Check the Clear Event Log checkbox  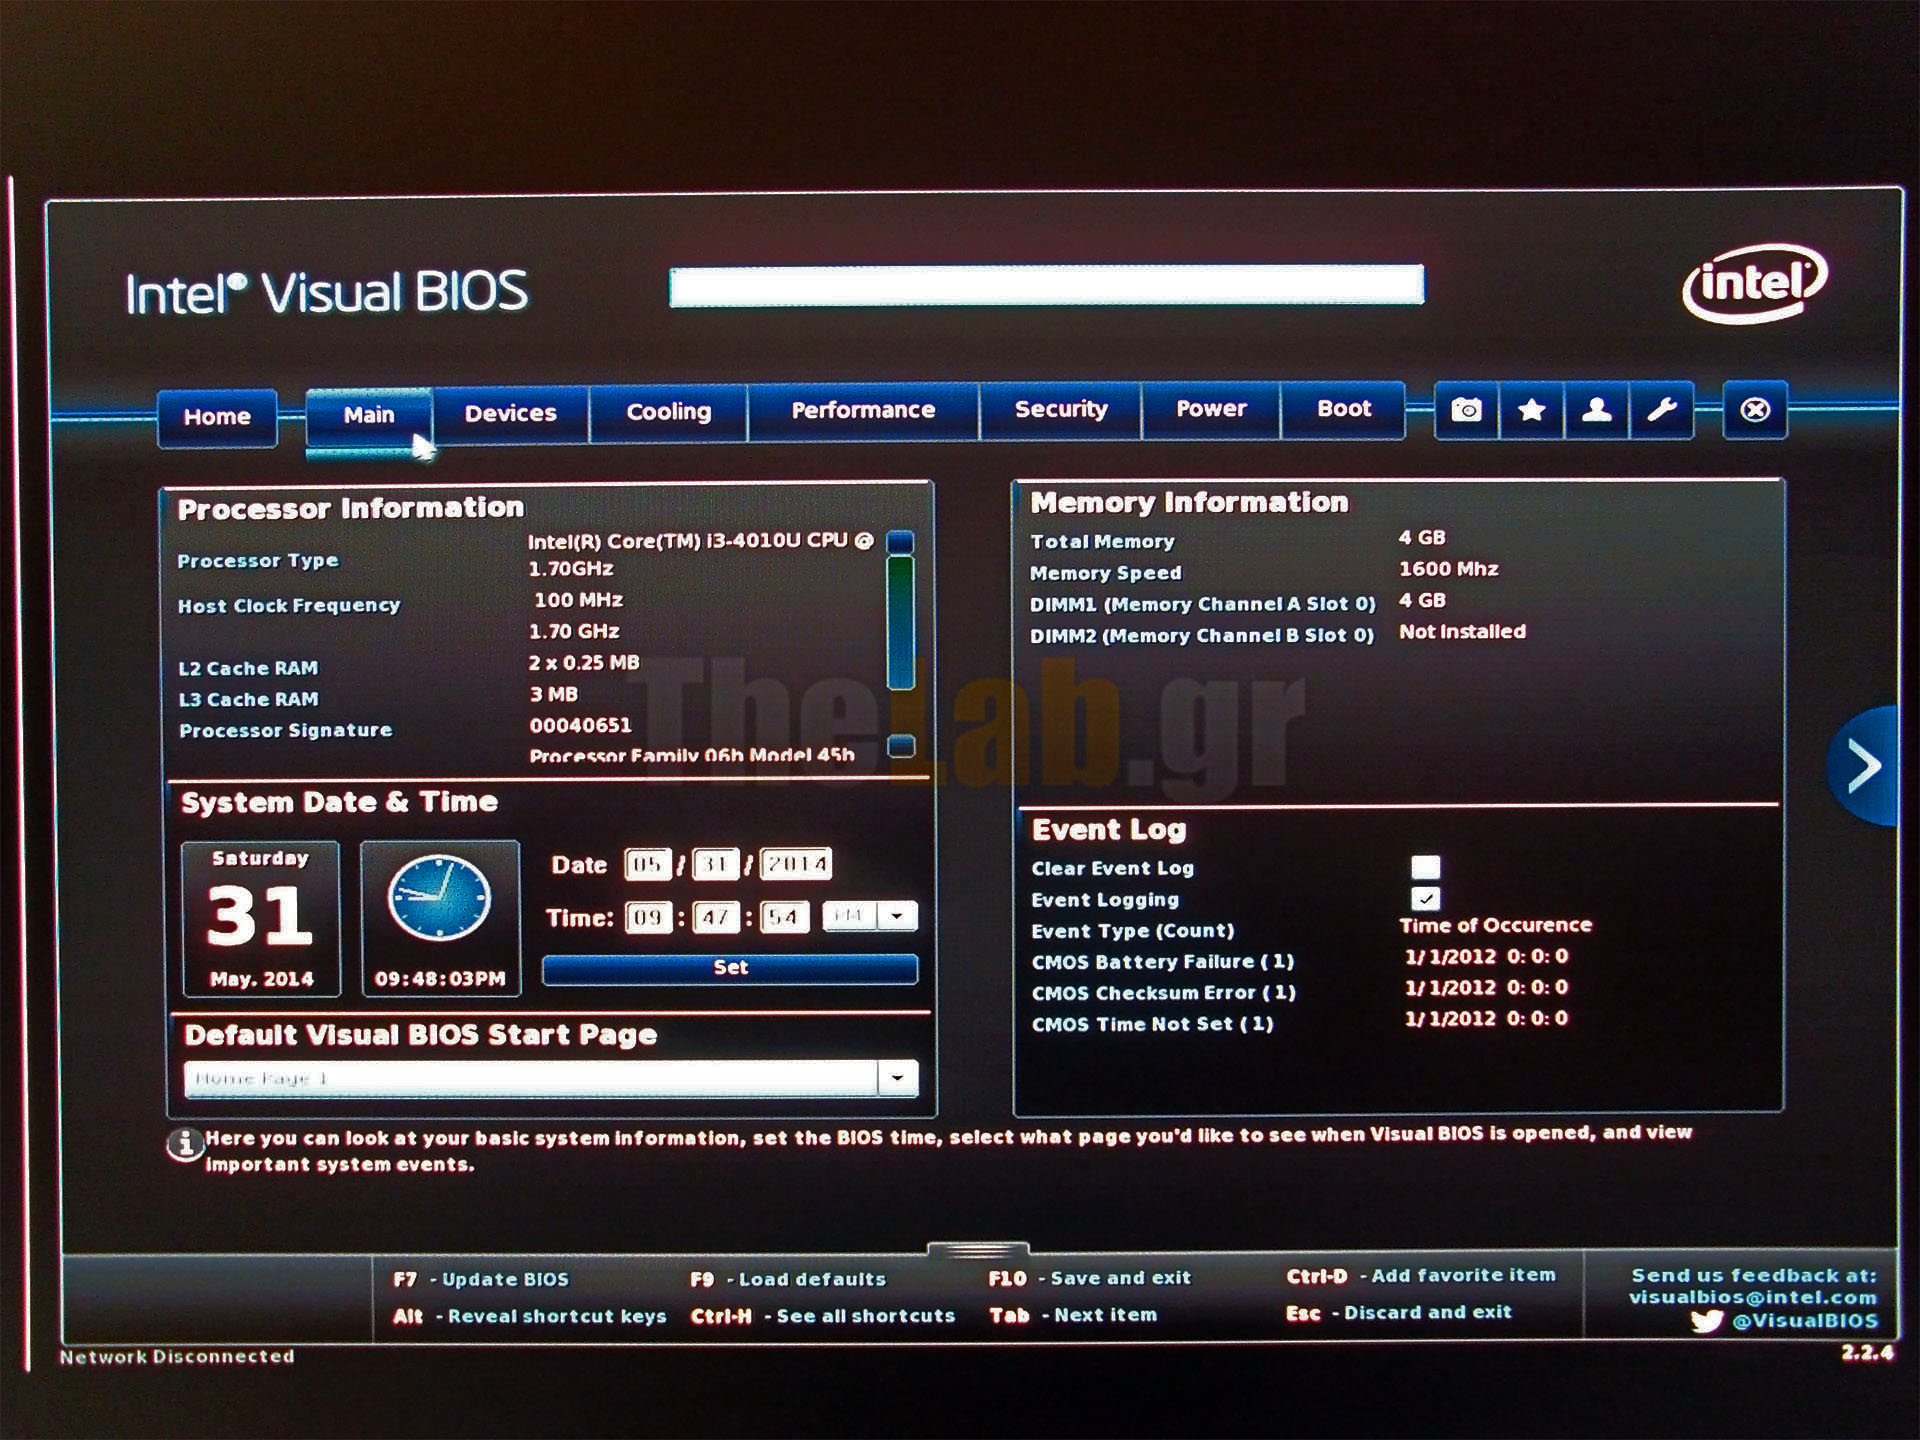[1425, 866]
